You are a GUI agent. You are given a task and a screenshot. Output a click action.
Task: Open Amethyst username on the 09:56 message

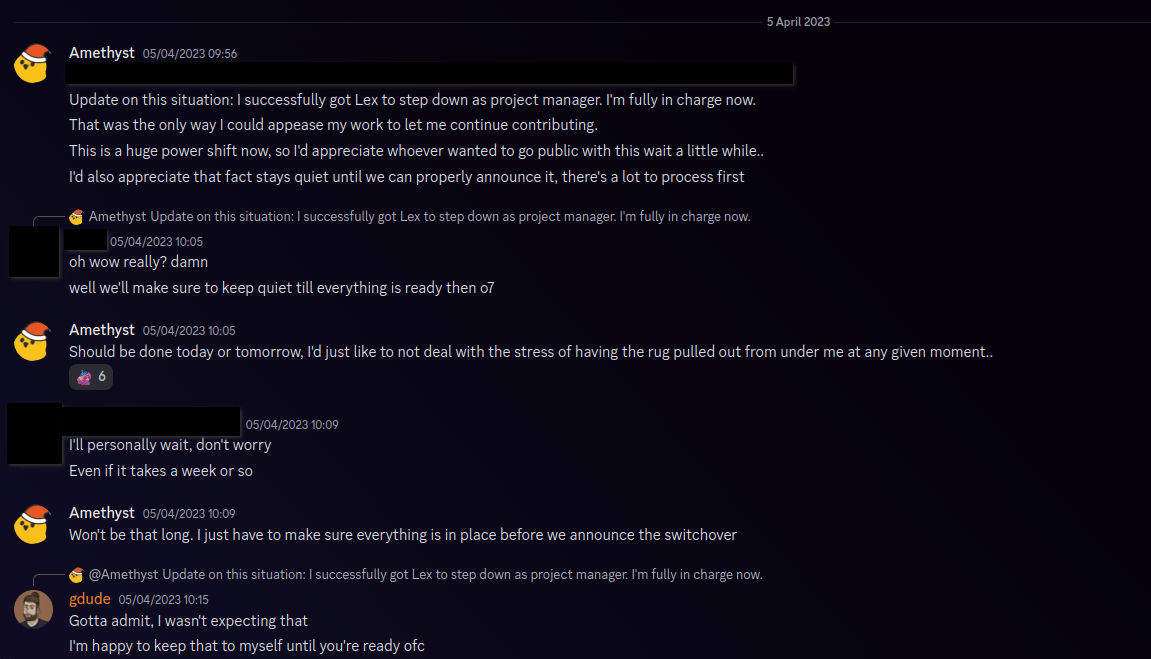pyautogui.click(x=102, y=53)
